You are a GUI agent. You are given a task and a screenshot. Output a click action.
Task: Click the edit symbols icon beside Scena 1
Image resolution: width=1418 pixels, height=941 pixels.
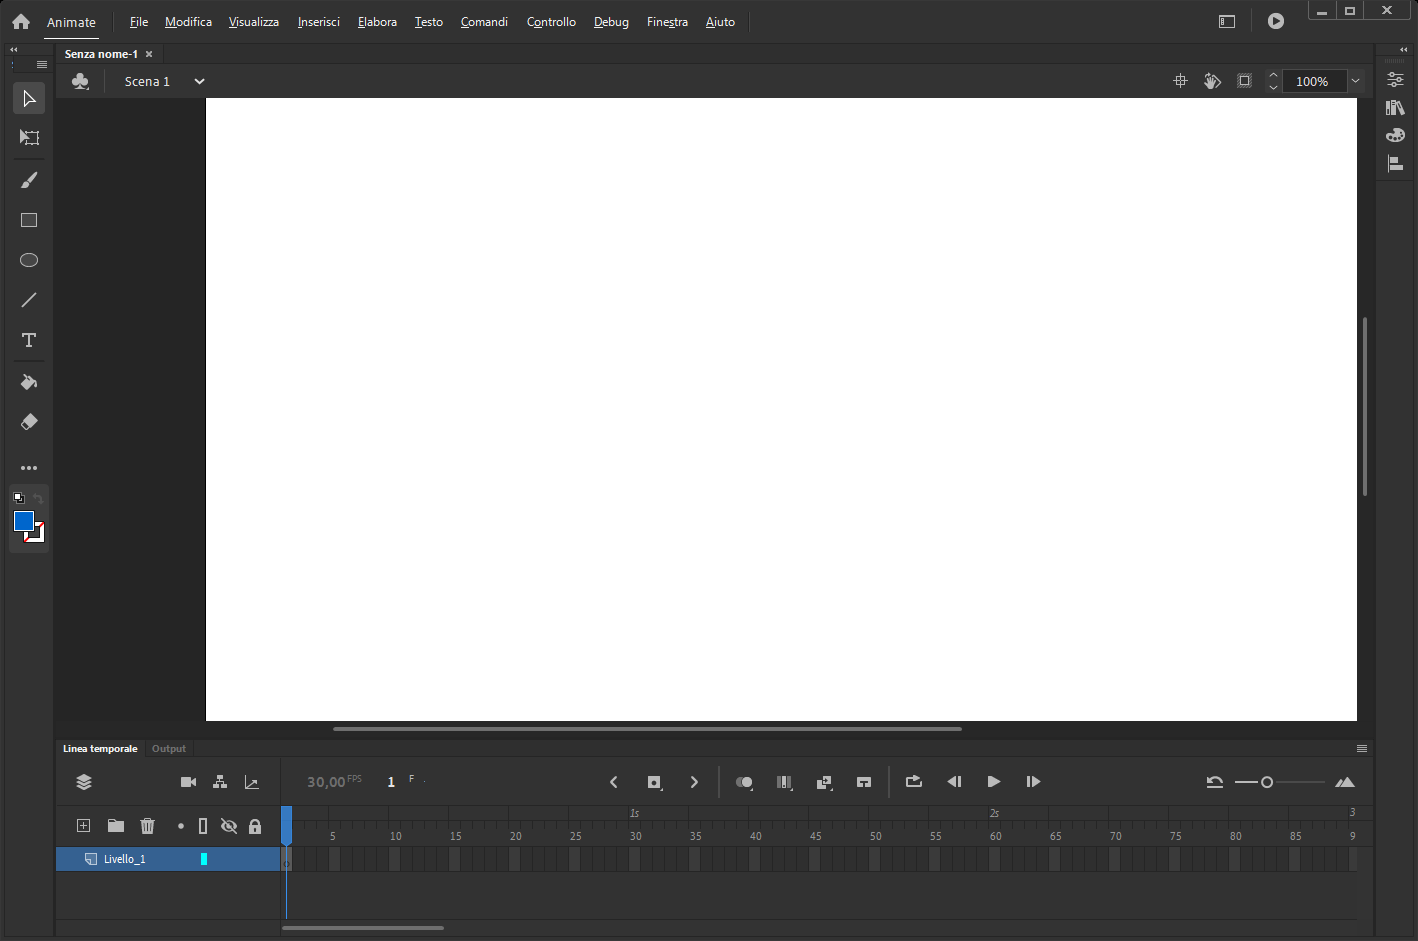pos(81,81)
